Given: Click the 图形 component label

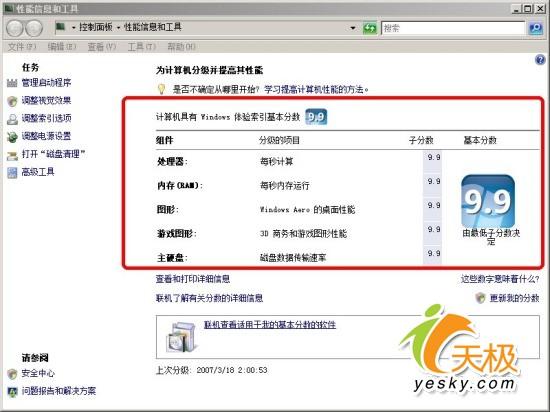Looking at the screenshot, I should point(168,210).
